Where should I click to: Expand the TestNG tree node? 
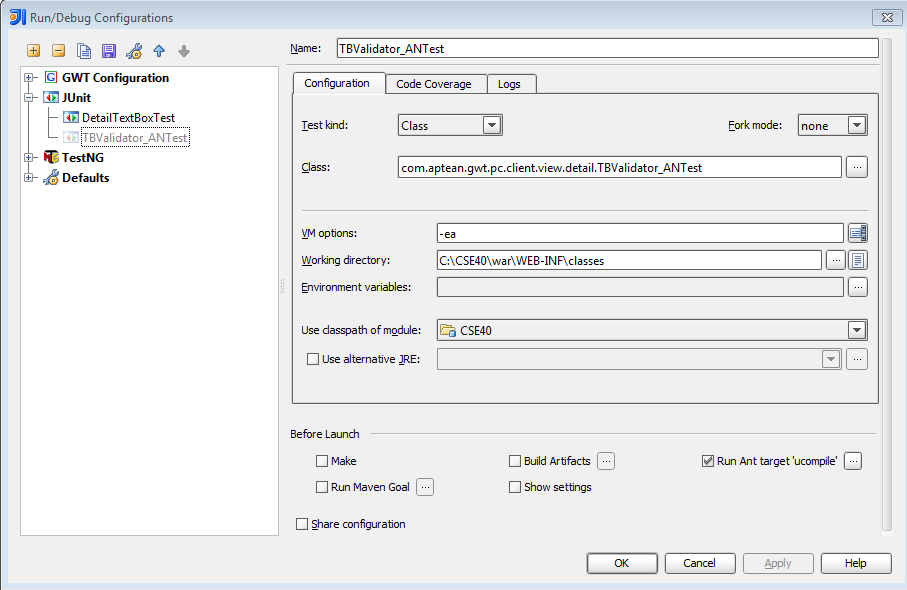28,157
